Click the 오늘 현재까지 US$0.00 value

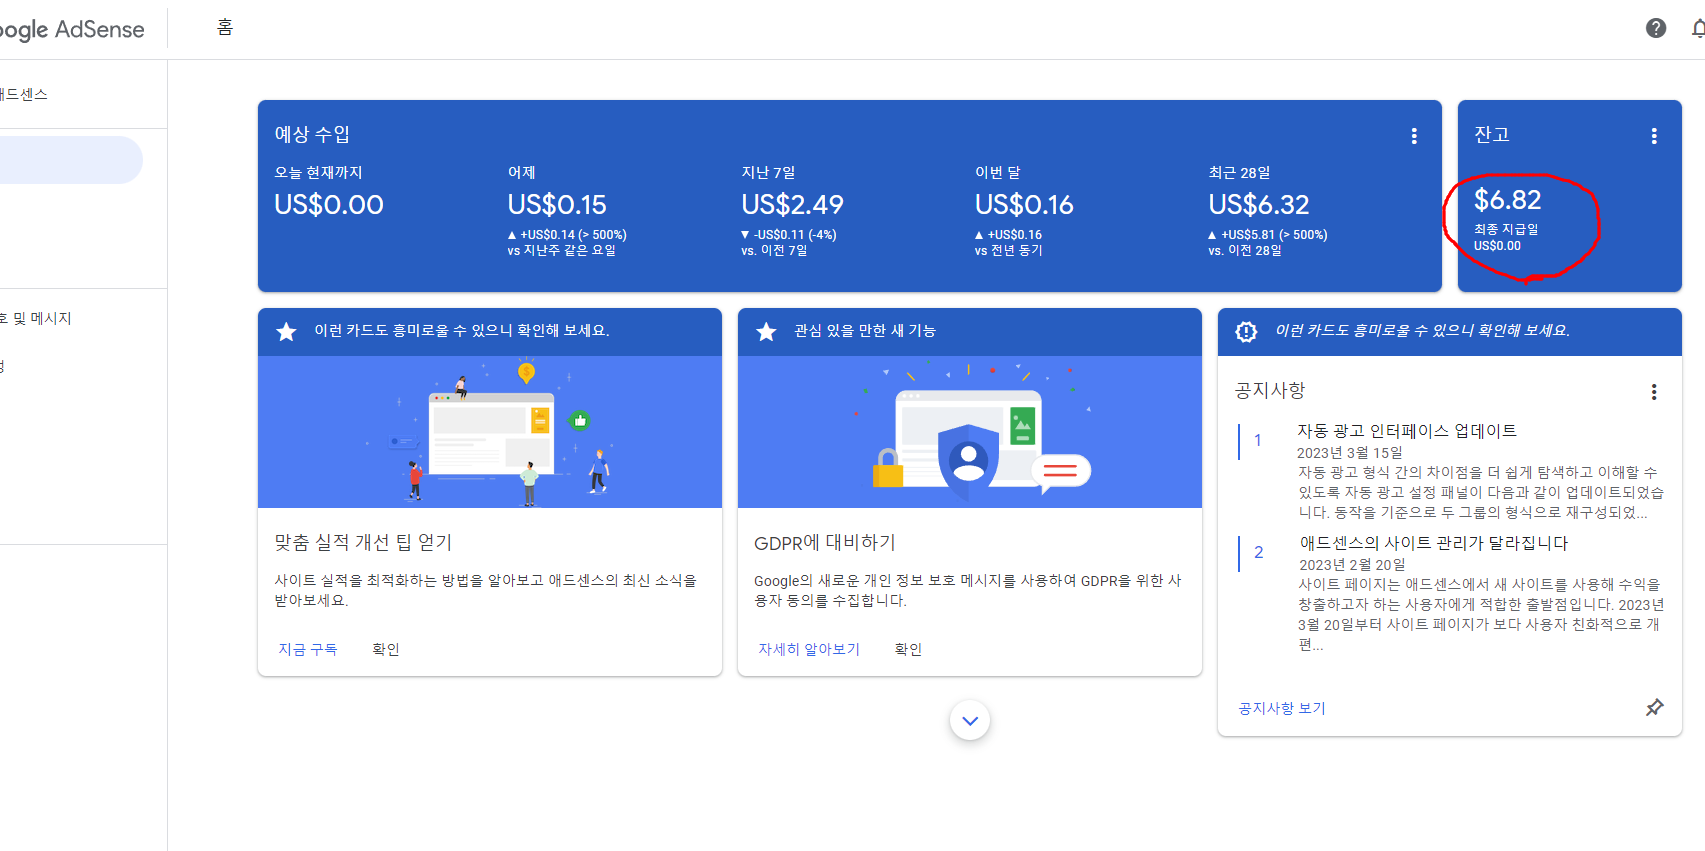(x=329, y=205)
